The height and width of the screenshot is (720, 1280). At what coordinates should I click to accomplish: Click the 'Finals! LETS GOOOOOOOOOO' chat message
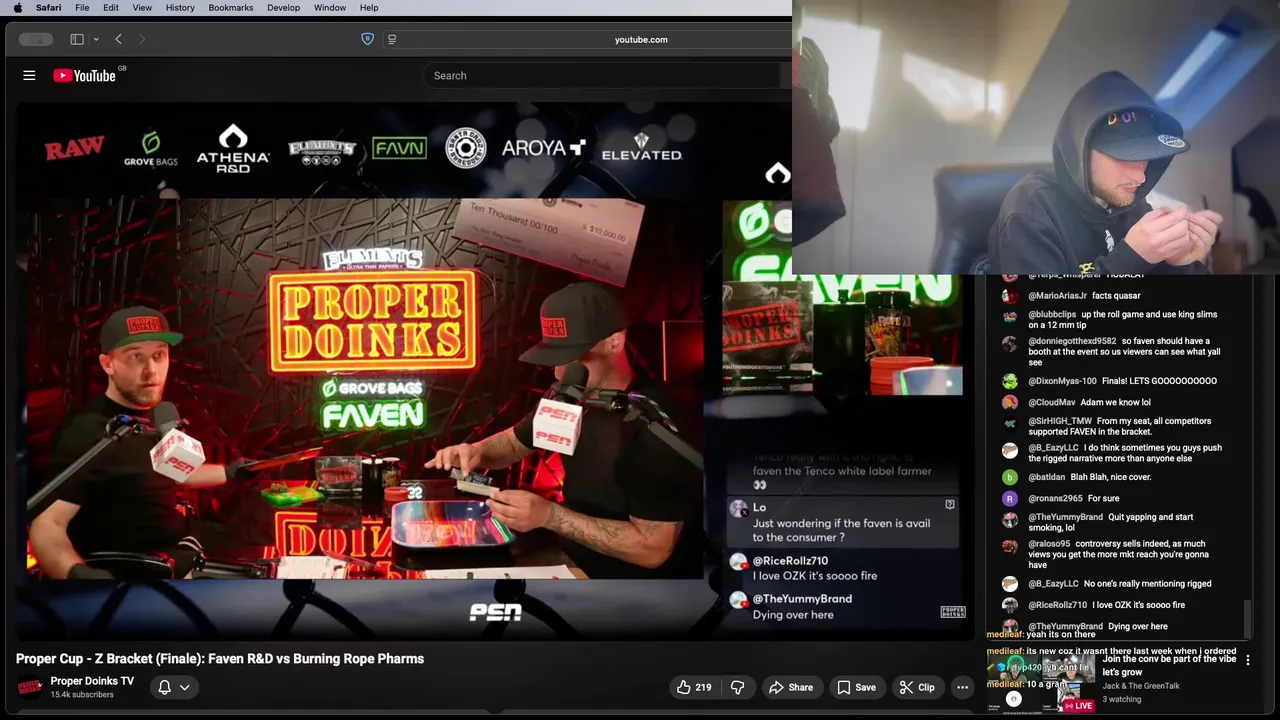[1159, 381]
